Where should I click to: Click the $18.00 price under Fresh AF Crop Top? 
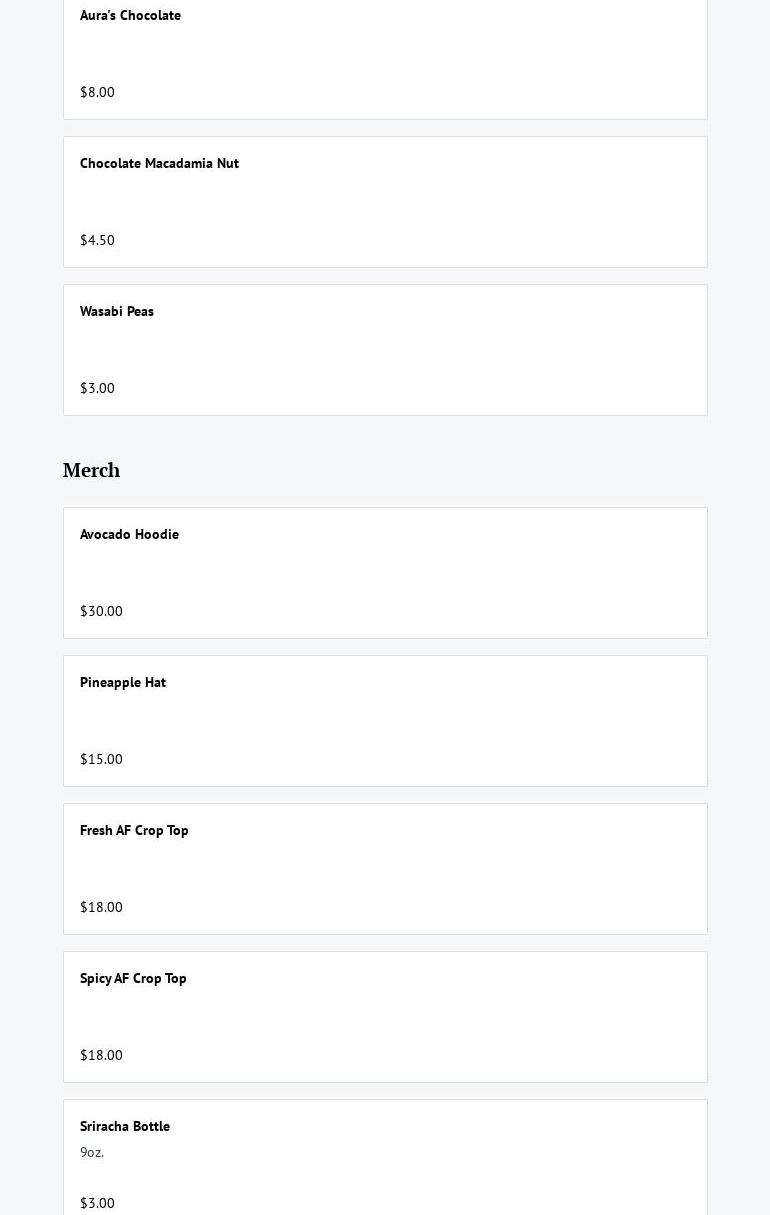click(x=101, y=907)
